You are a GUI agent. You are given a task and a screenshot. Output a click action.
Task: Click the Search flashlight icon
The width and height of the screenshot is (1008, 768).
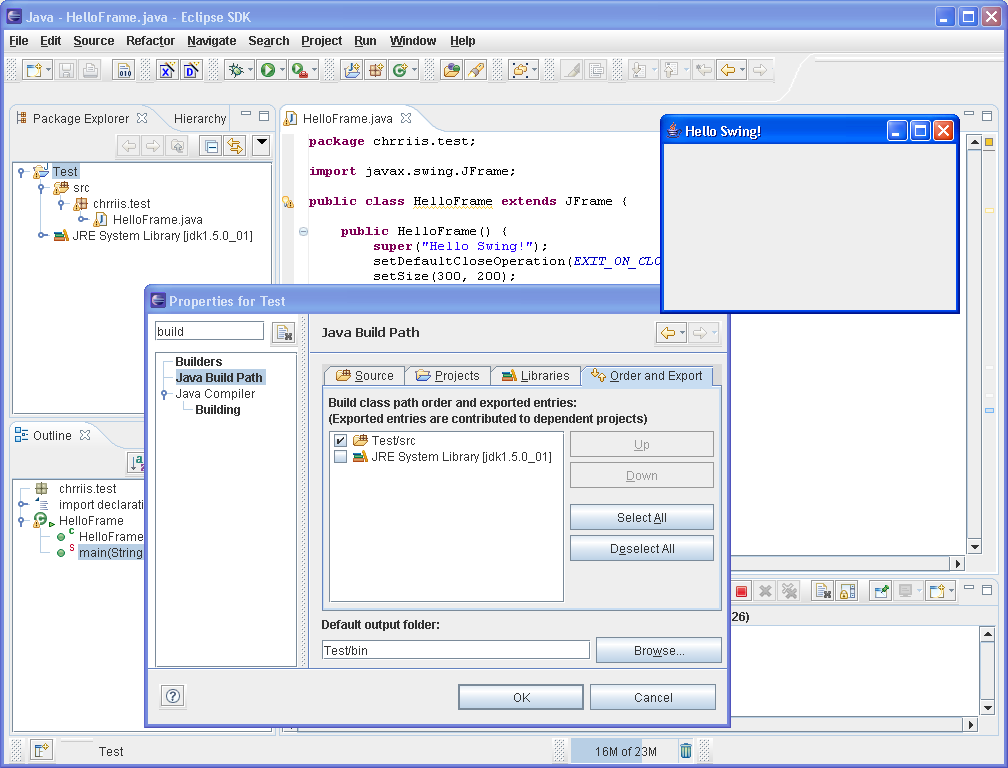point(476,69)
